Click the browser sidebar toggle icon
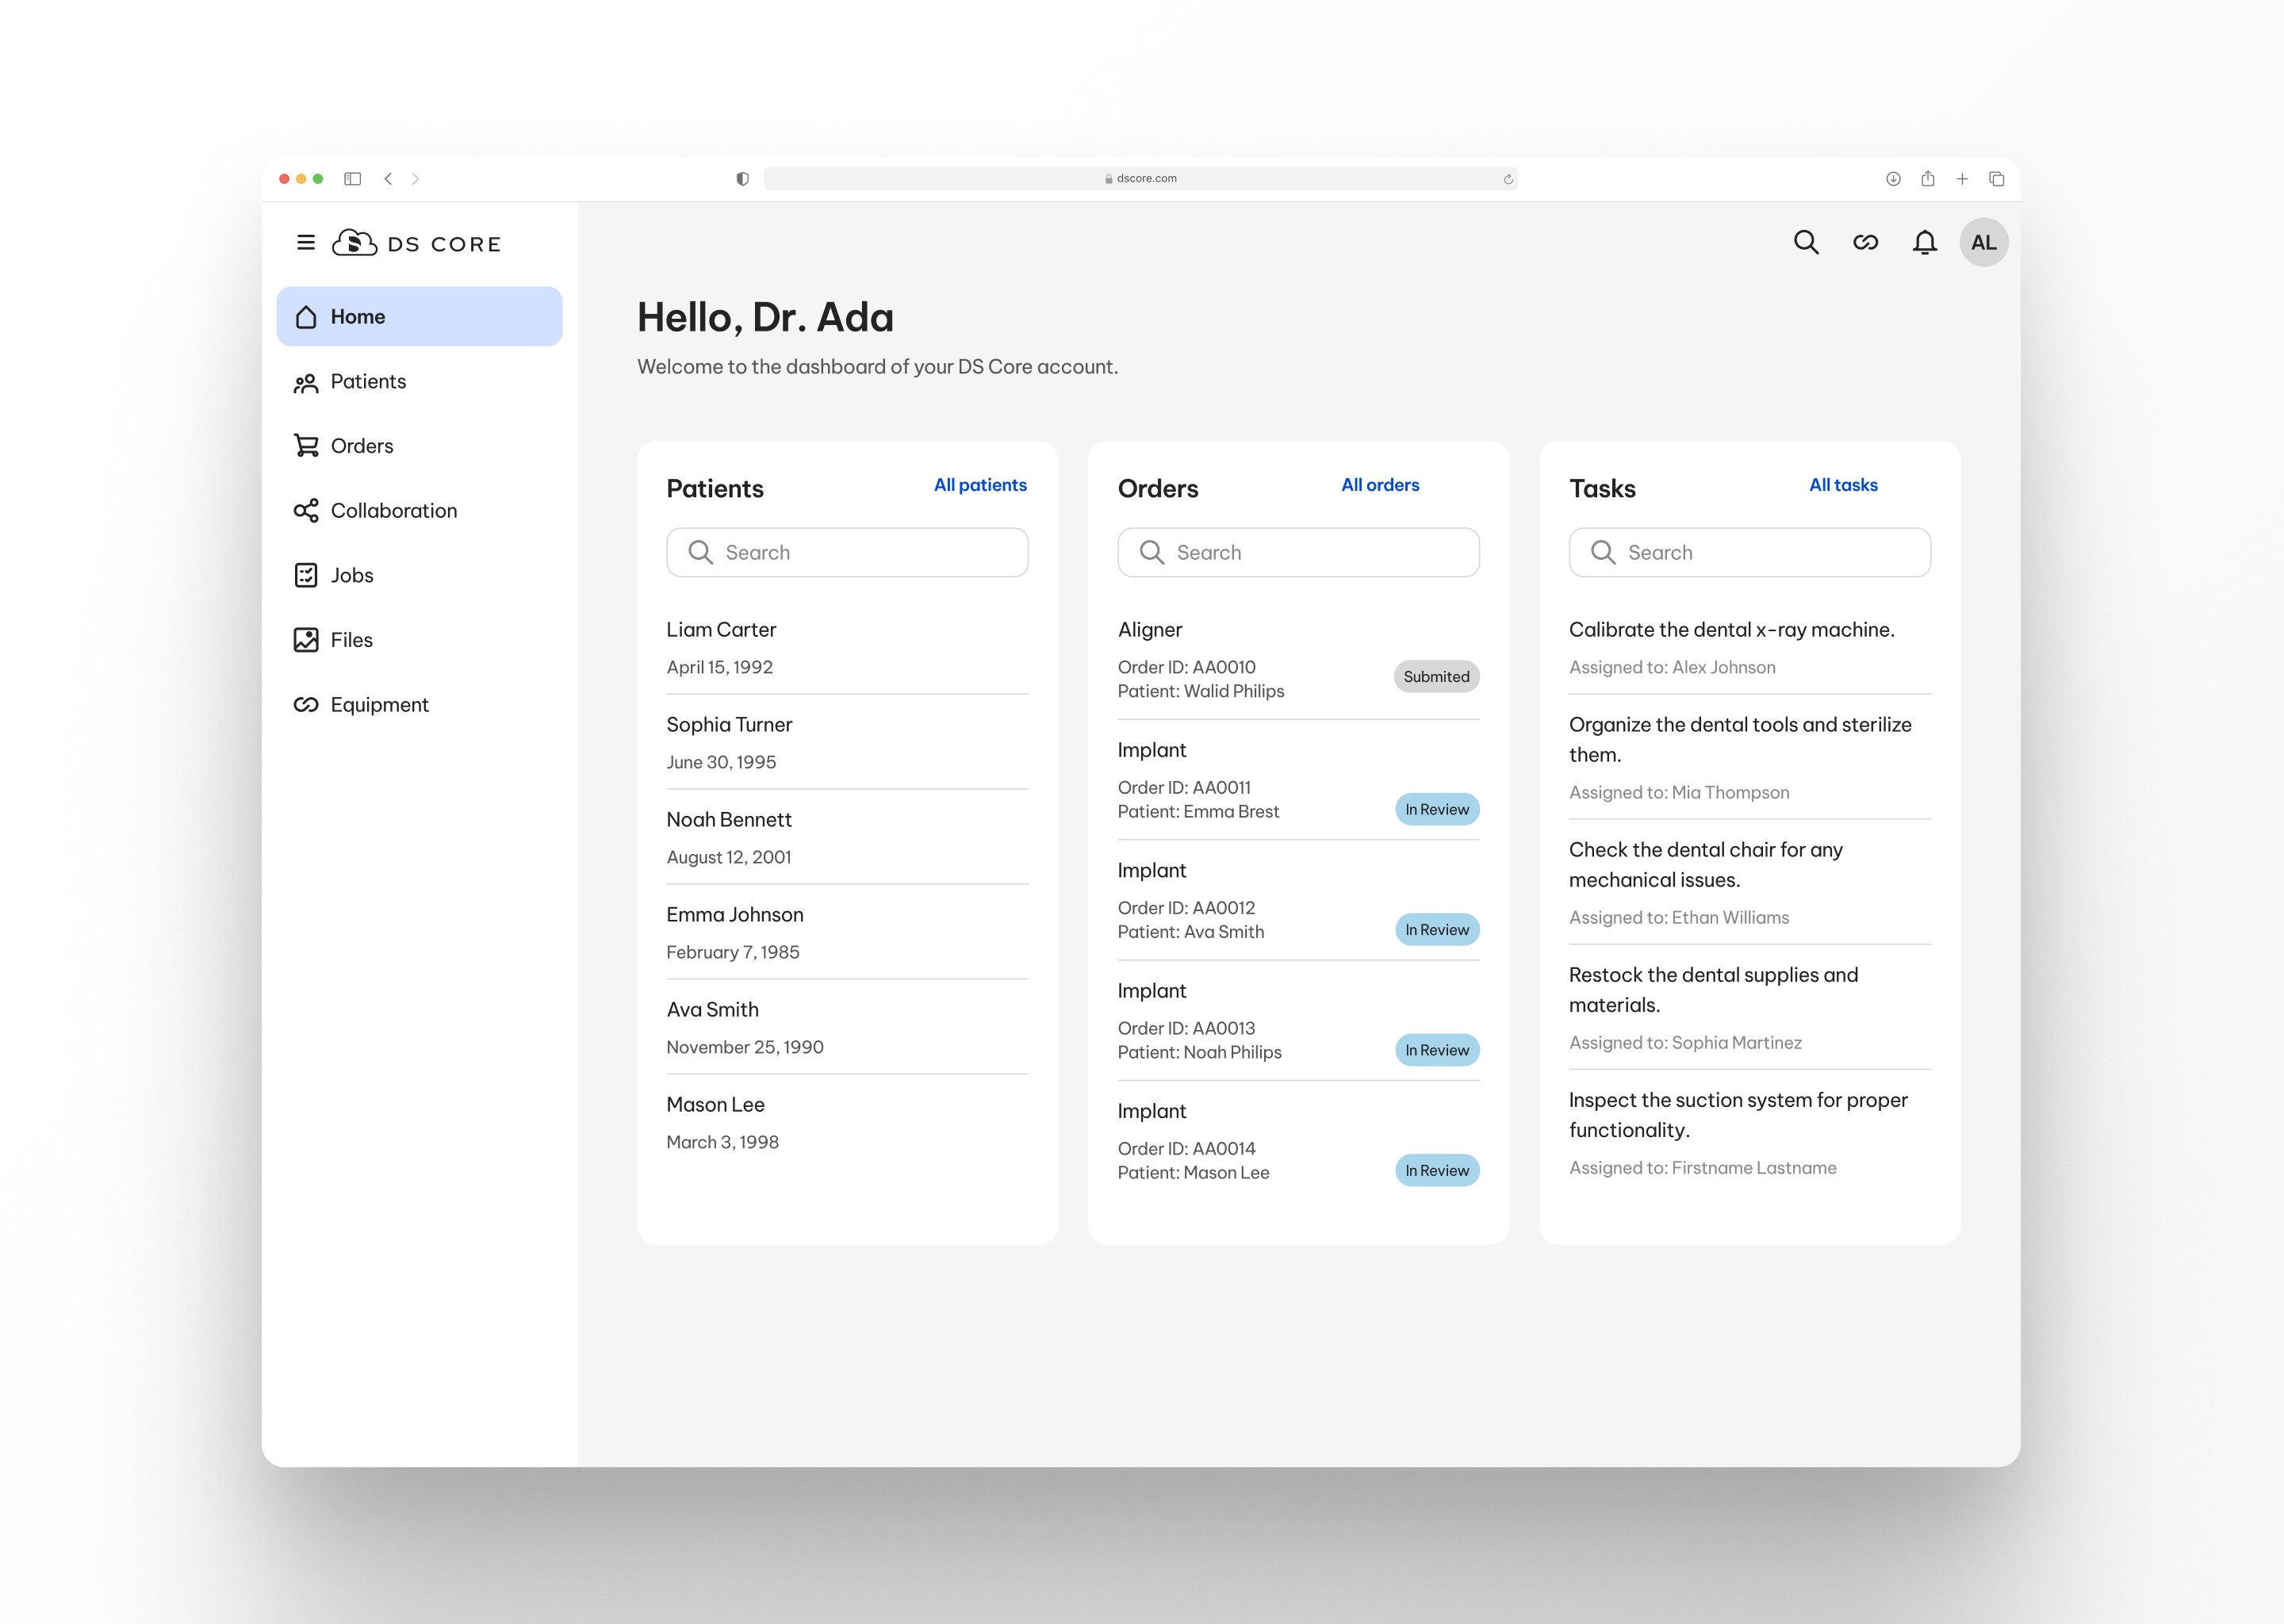Screen dimensions: 2284x1624 tap(352, 179)
